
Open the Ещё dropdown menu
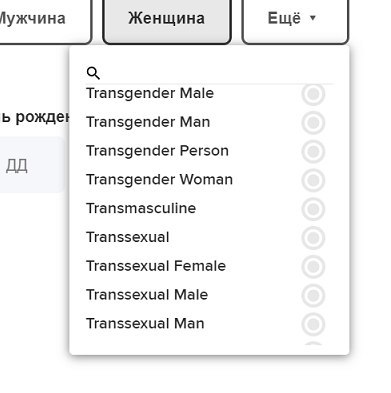point(295,19)
